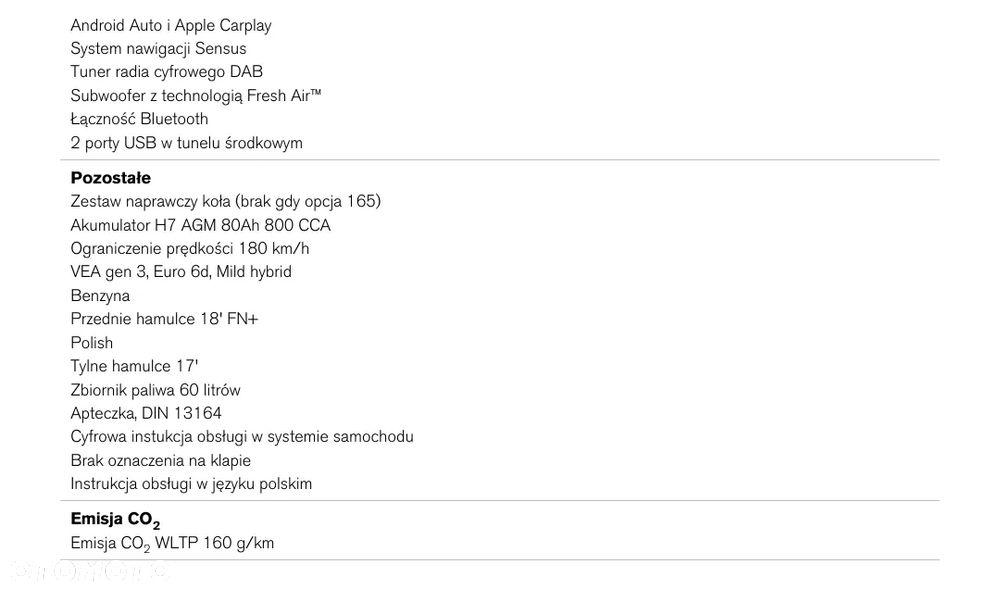The image size is (1000, 591).
Task: Click the OTOMOTO watermark logo
Action: coord(90,571)
